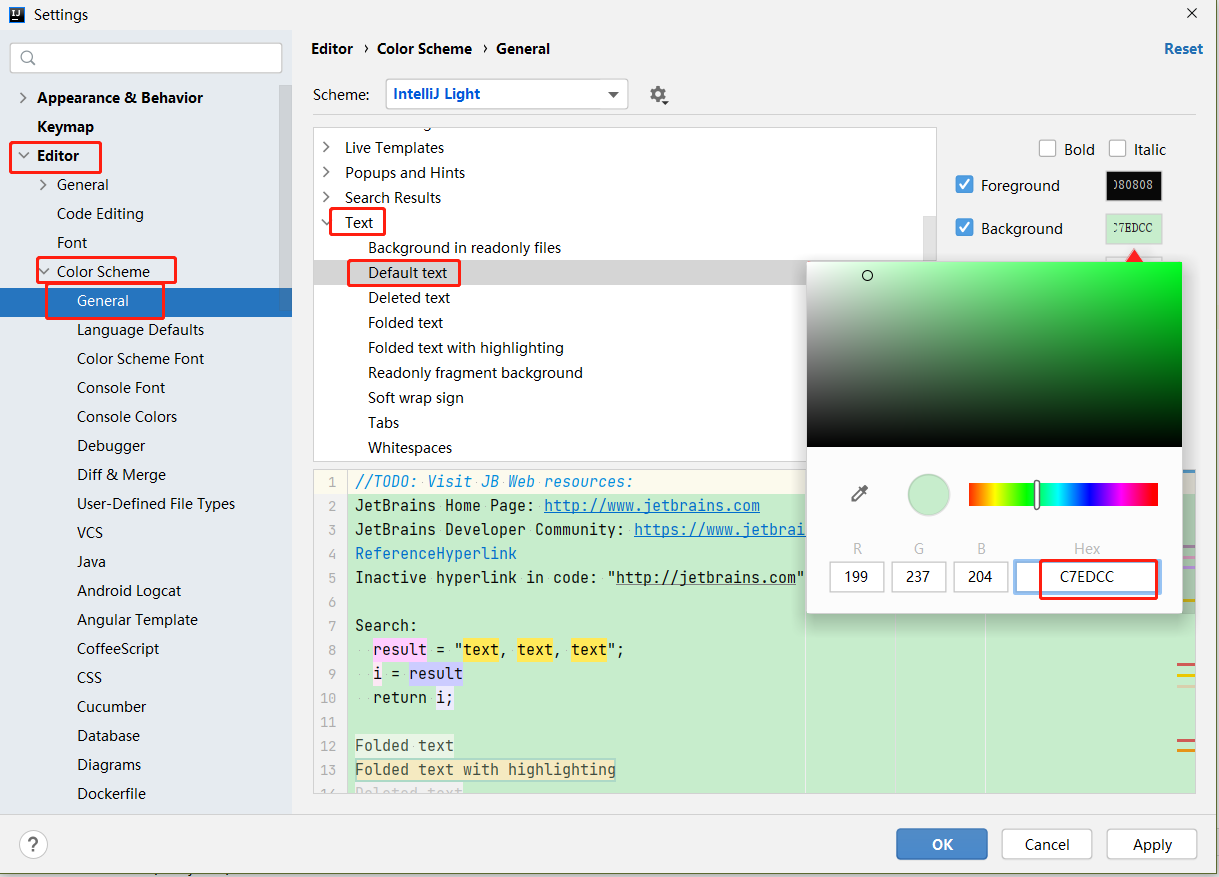Uncheck the Background checkbox
Viewport: 1219px width, 877px height.
[964, 228]
